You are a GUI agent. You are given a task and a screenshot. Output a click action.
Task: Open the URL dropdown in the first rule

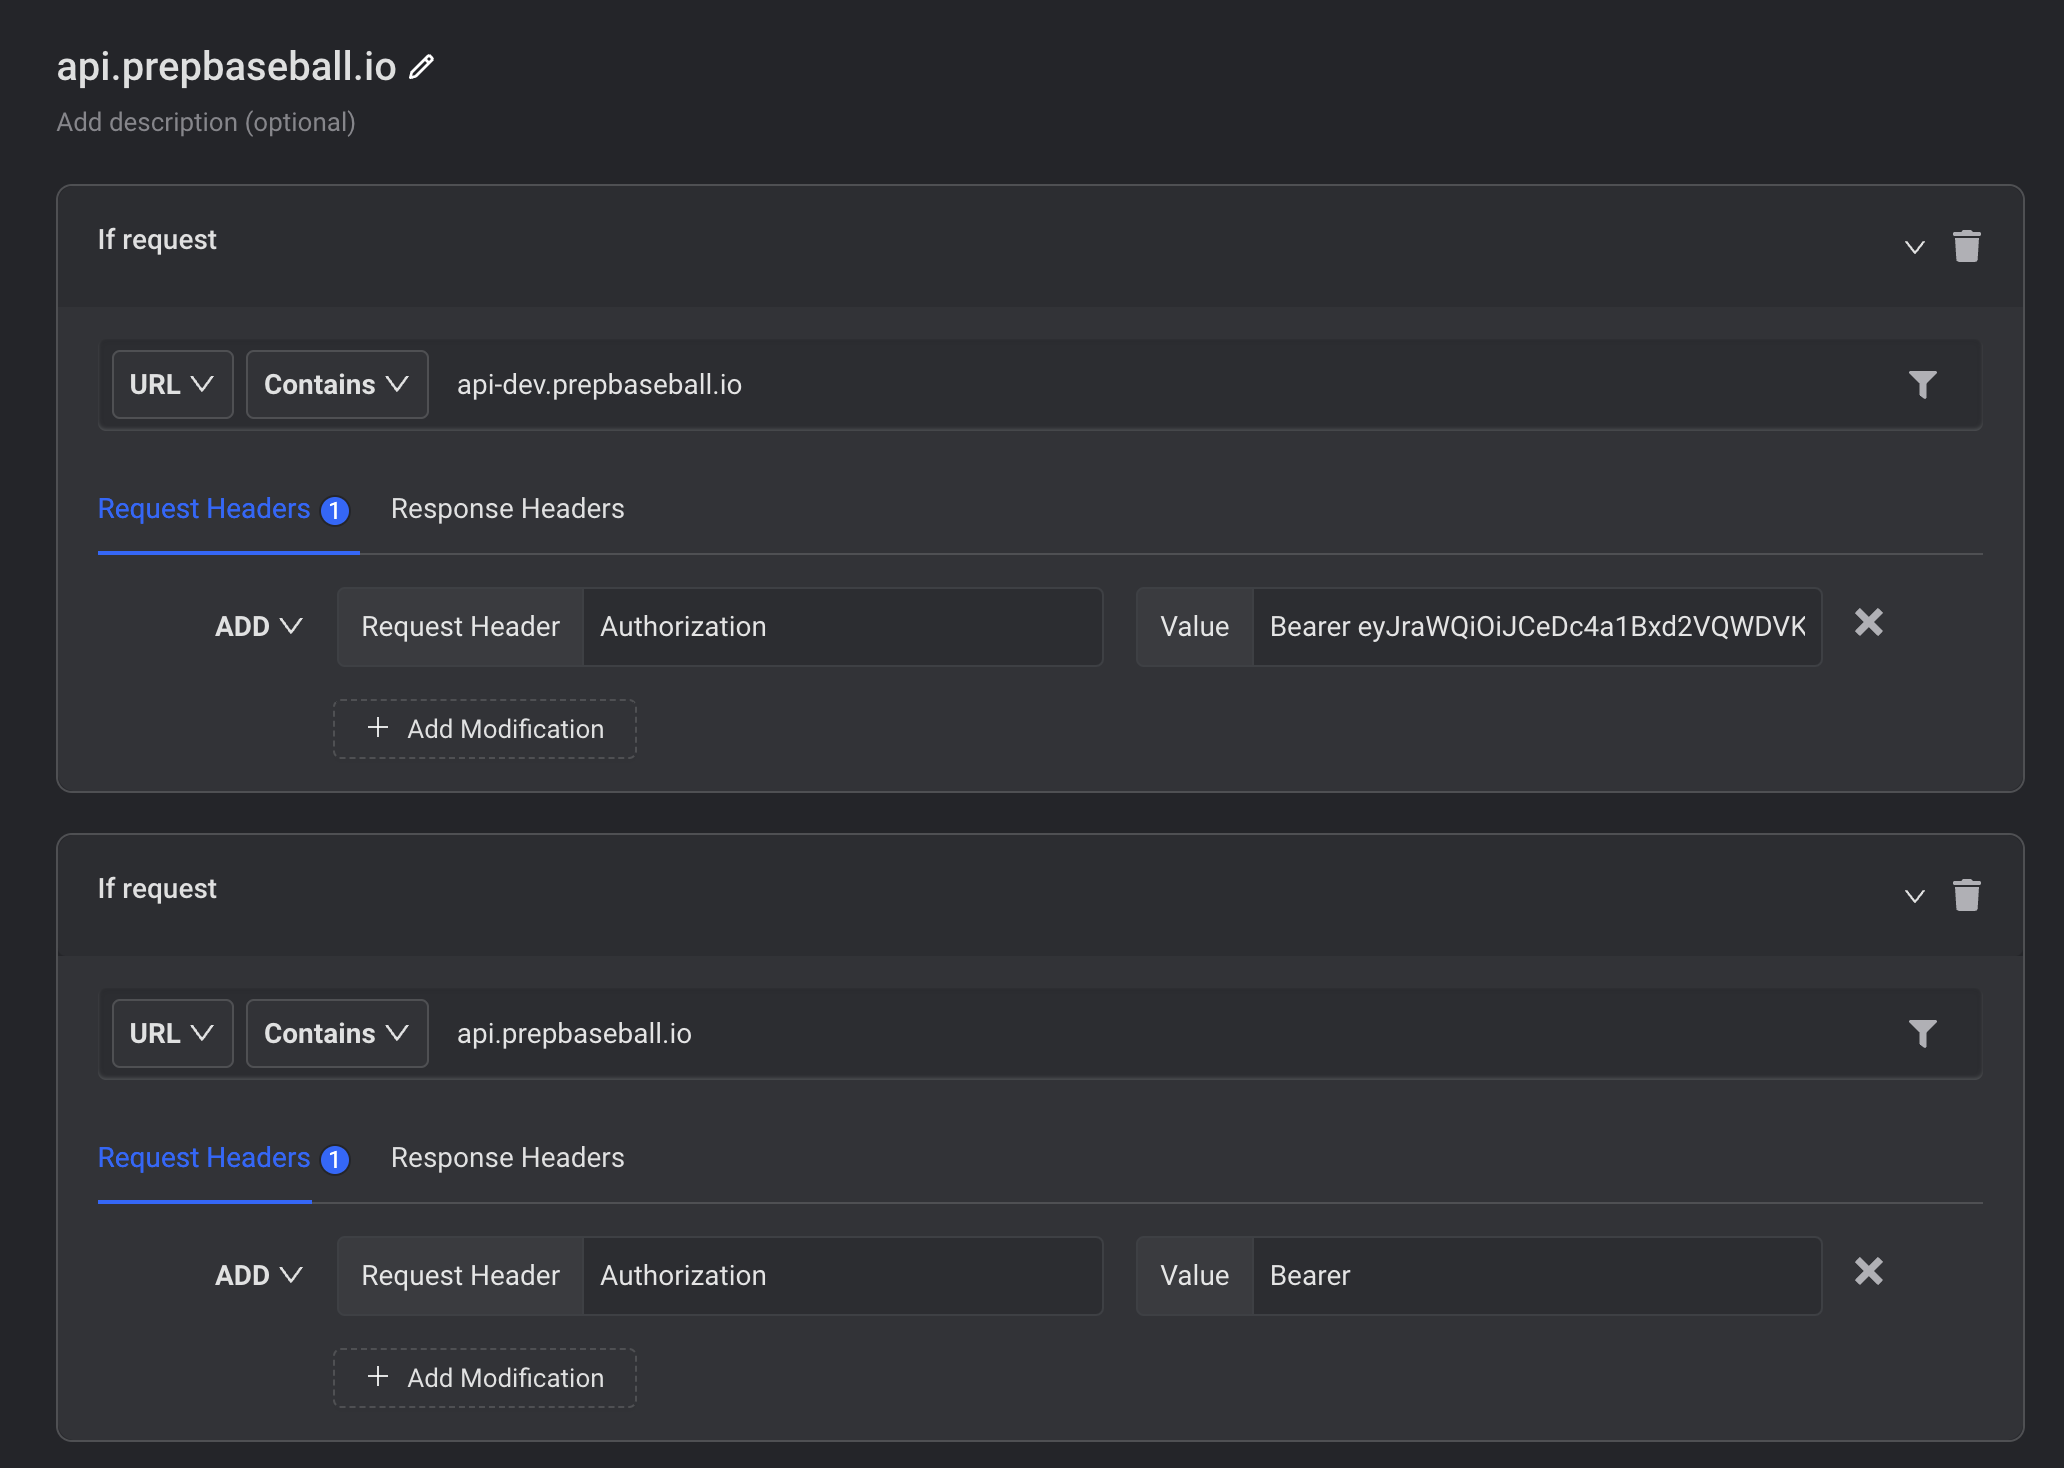click(172, 385)
